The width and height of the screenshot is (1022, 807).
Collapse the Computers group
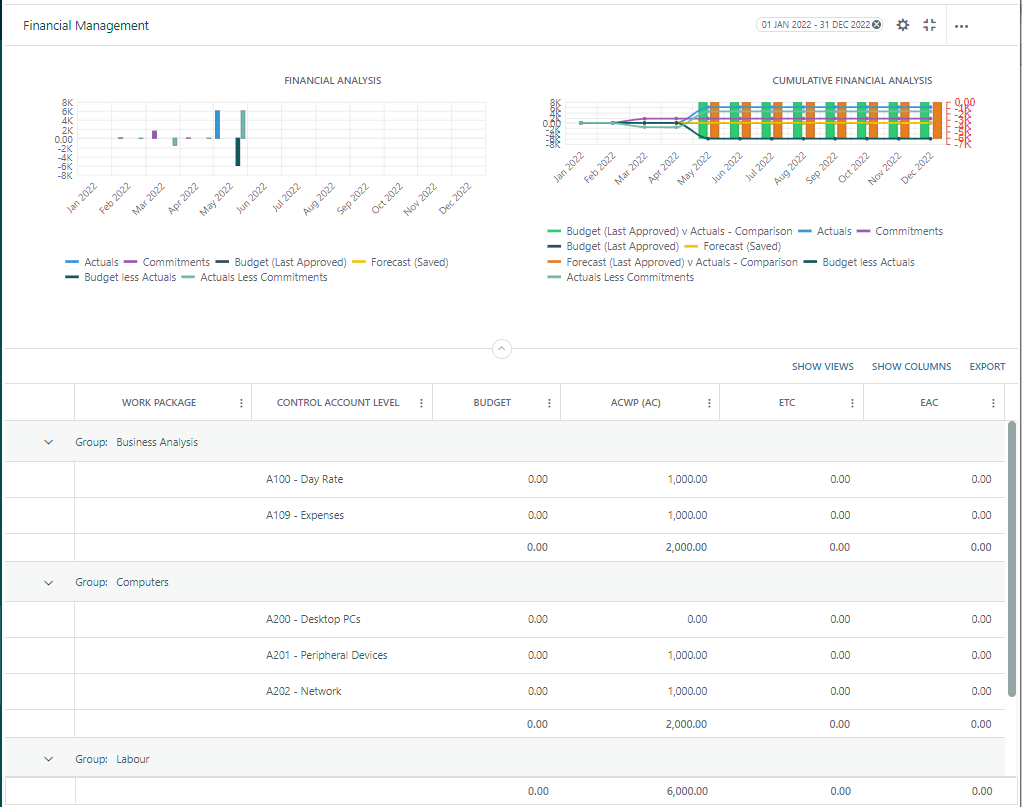click(x=48, y=582)
